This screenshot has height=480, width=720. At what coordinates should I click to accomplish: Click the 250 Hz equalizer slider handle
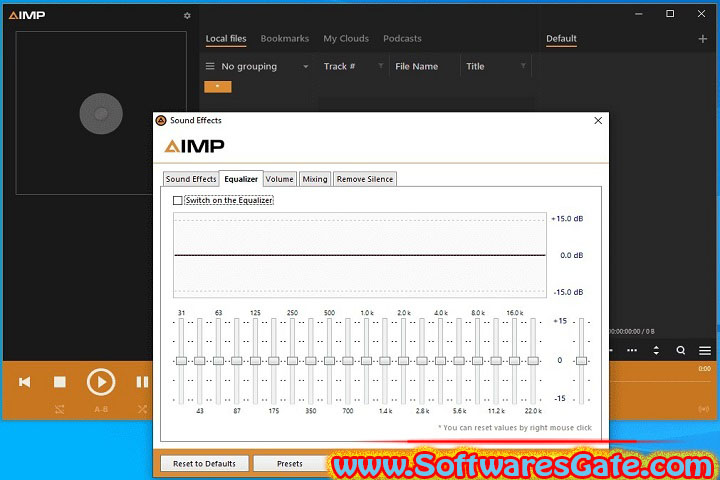point(292,361)
